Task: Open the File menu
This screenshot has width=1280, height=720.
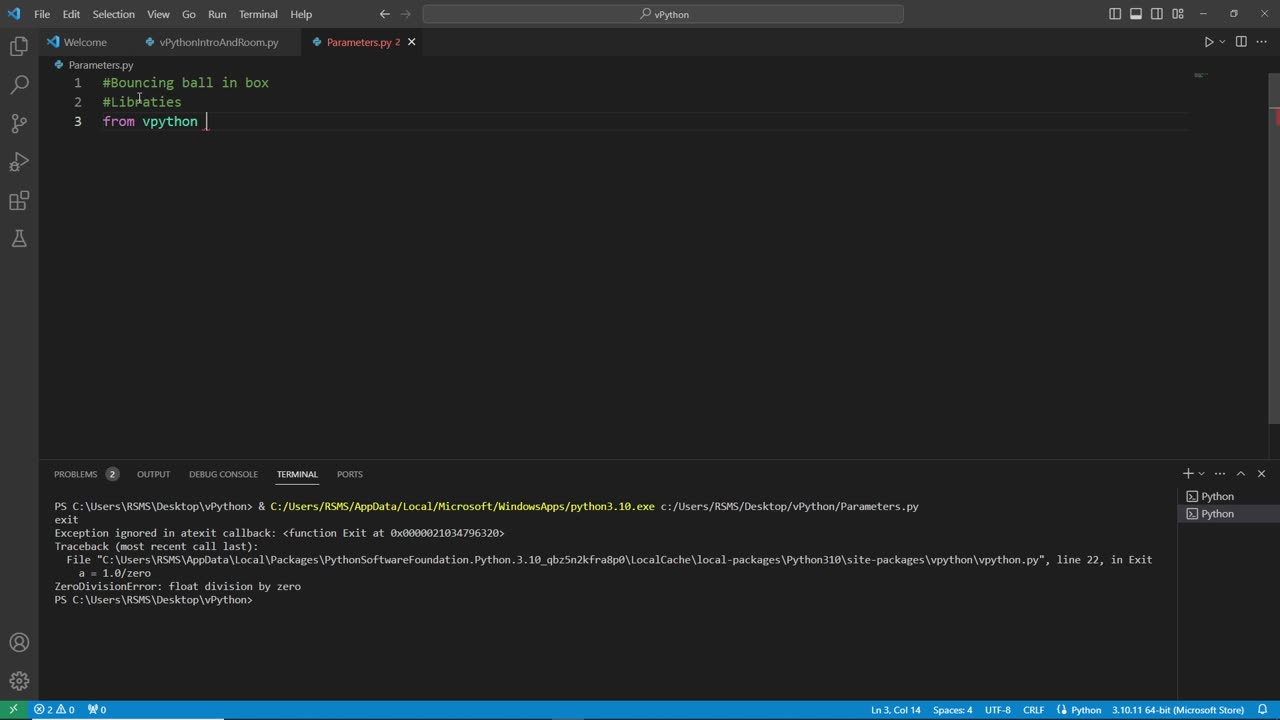Action: (x=42, y=14)
